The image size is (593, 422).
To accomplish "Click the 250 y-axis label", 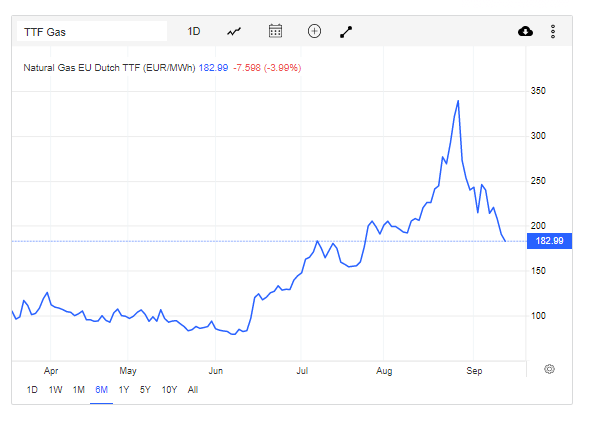I will pyautogui.click(x=538, y=181).
